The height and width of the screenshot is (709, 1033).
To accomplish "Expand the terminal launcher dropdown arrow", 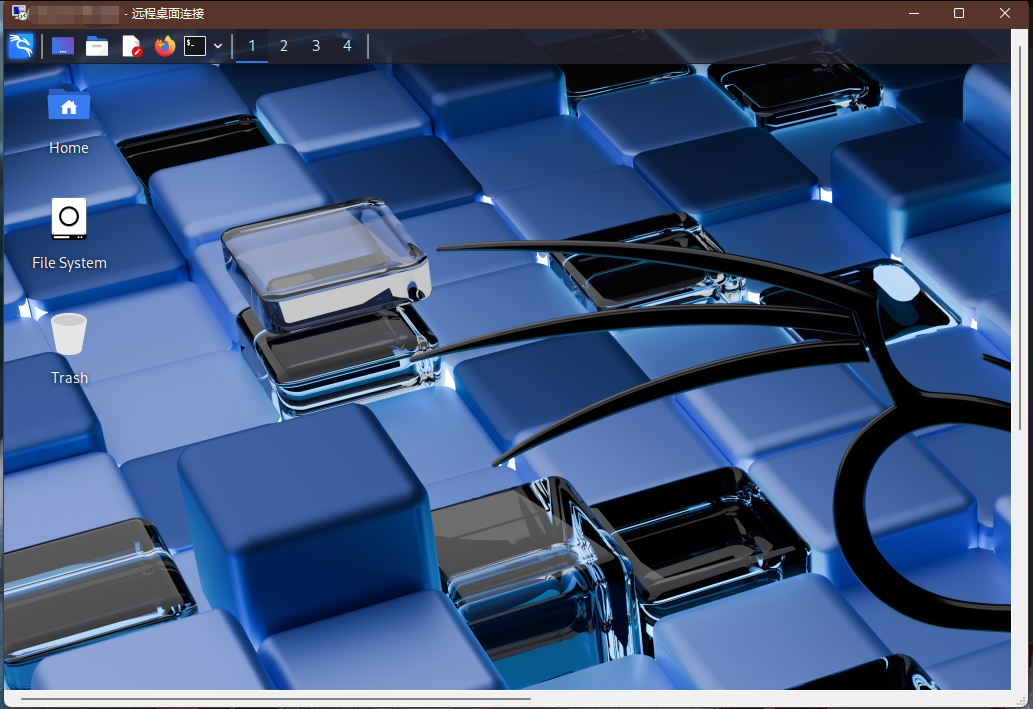I will (x=218, y=46).
